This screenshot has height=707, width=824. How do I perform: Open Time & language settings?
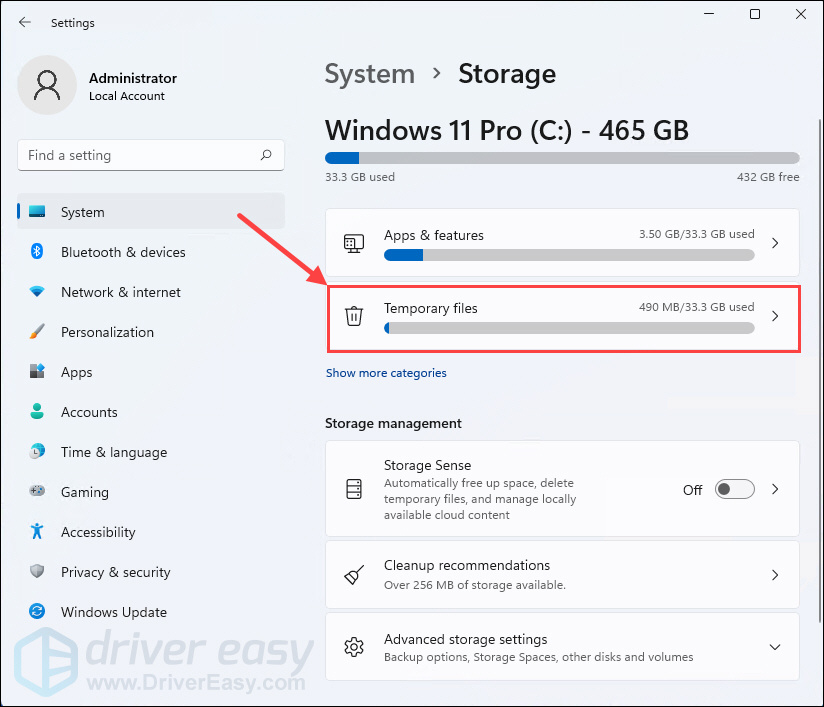pyautogui.click(x=151, y=452)
